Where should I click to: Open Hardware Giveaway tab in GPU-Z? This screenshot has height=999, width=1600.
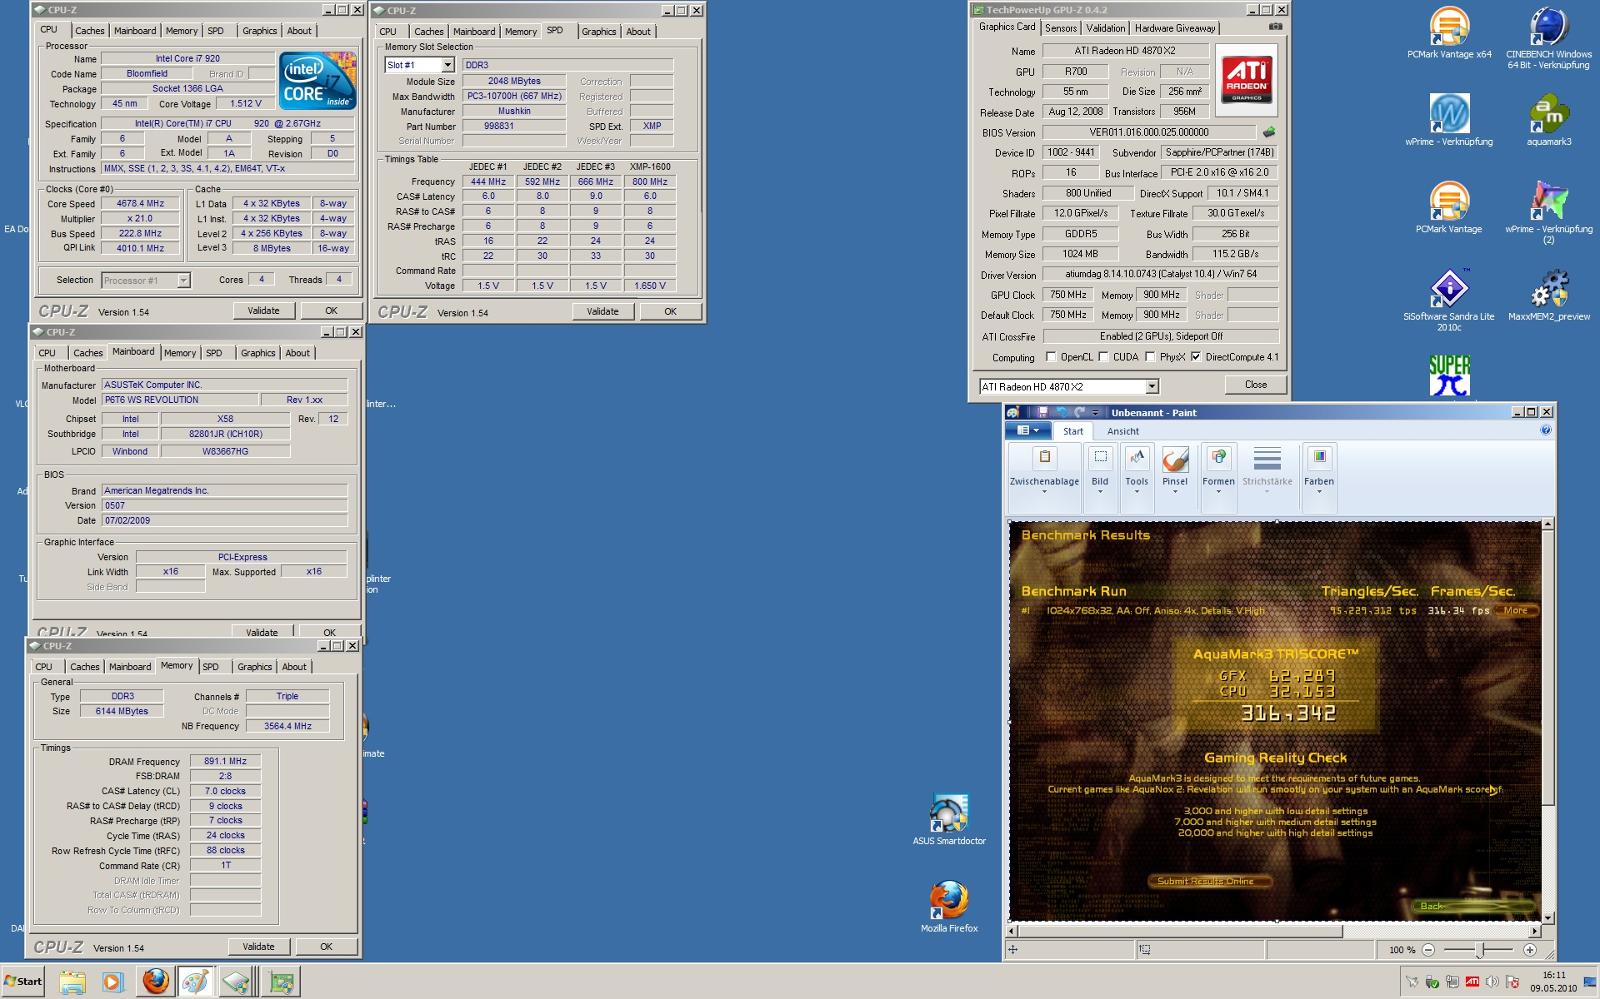click(1175, 28)
